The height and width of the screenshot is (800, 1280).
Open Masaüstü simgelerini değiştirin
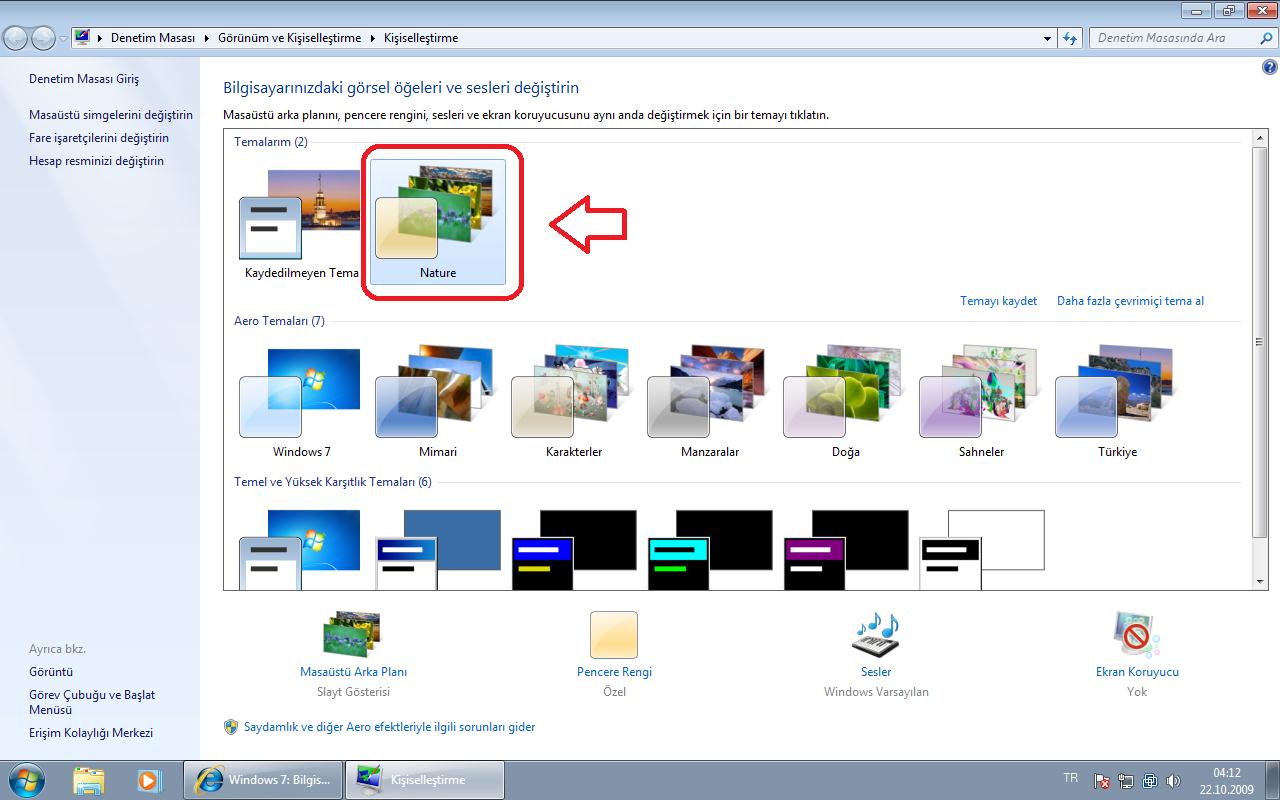click(111, 115)
